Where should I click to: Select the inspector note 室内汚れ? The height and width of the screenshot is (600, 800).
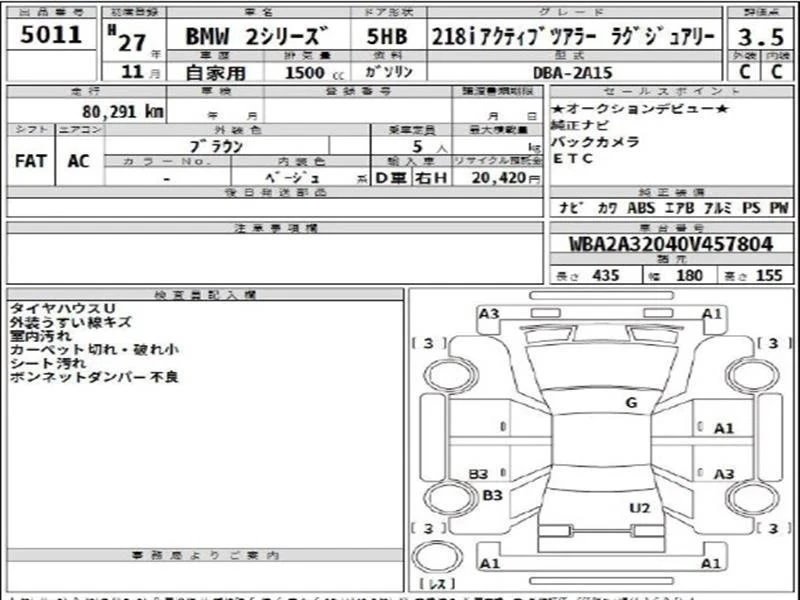(x=40, y=336)
